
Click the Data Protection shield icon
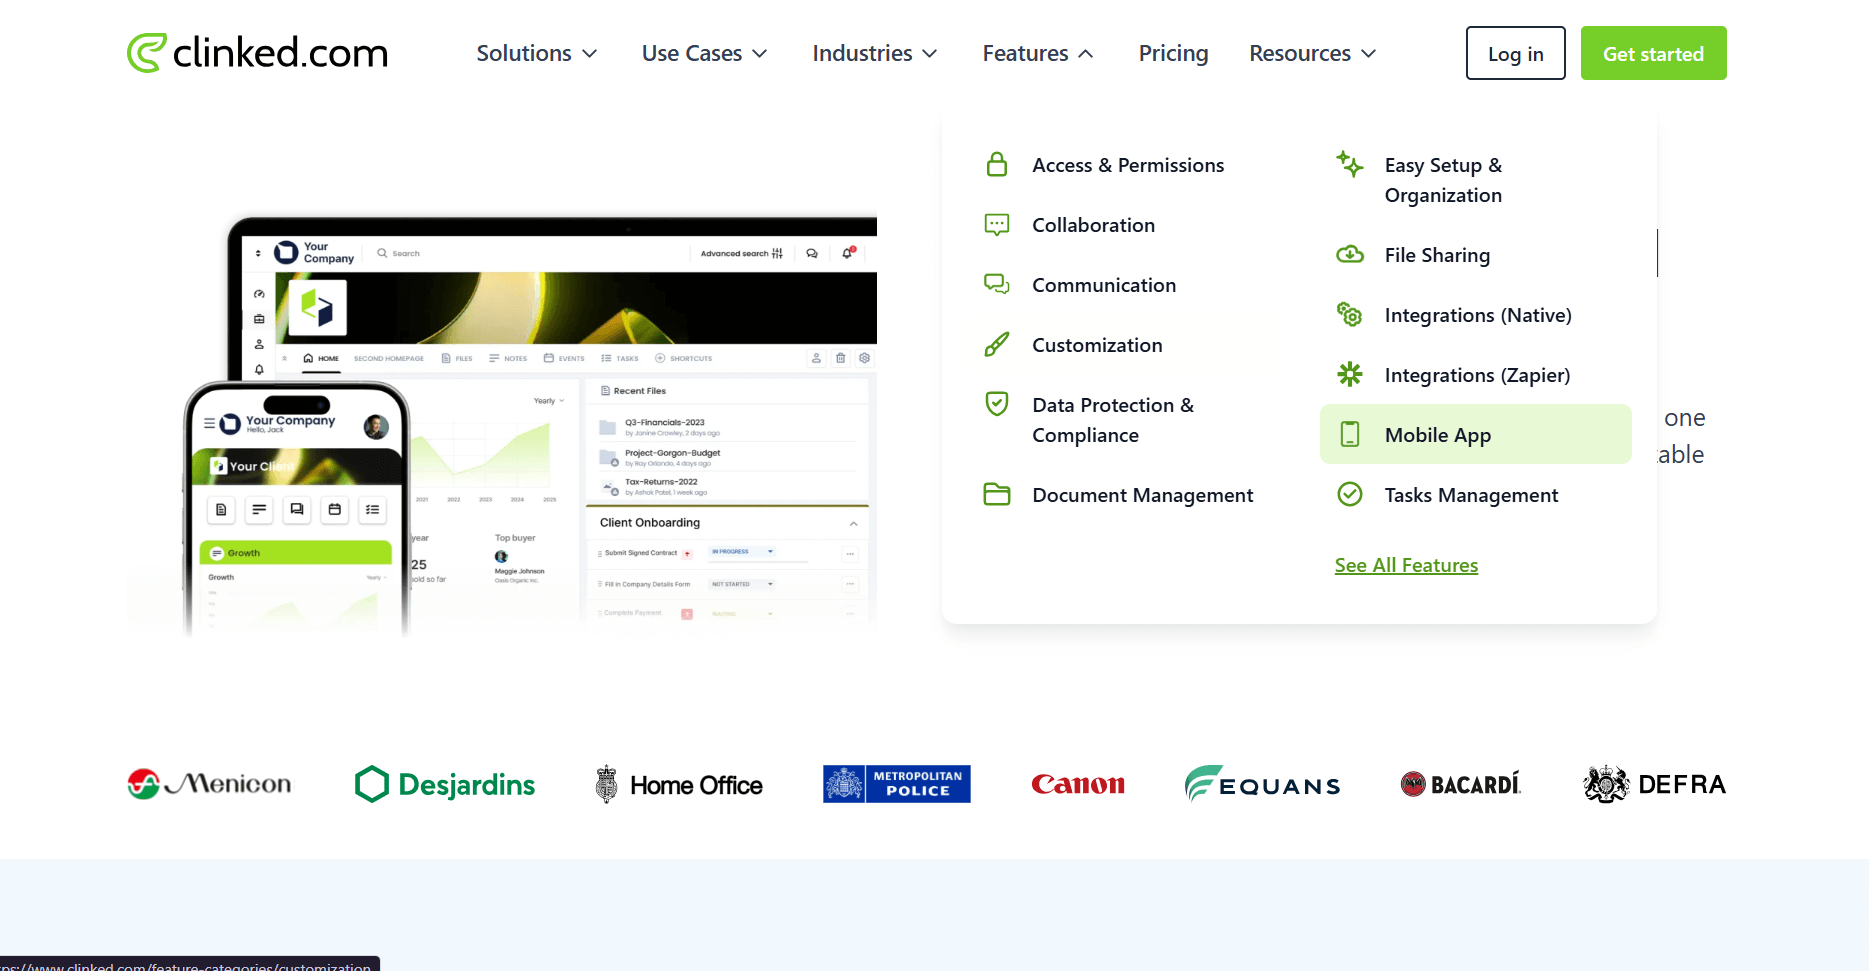pos(997,404)
